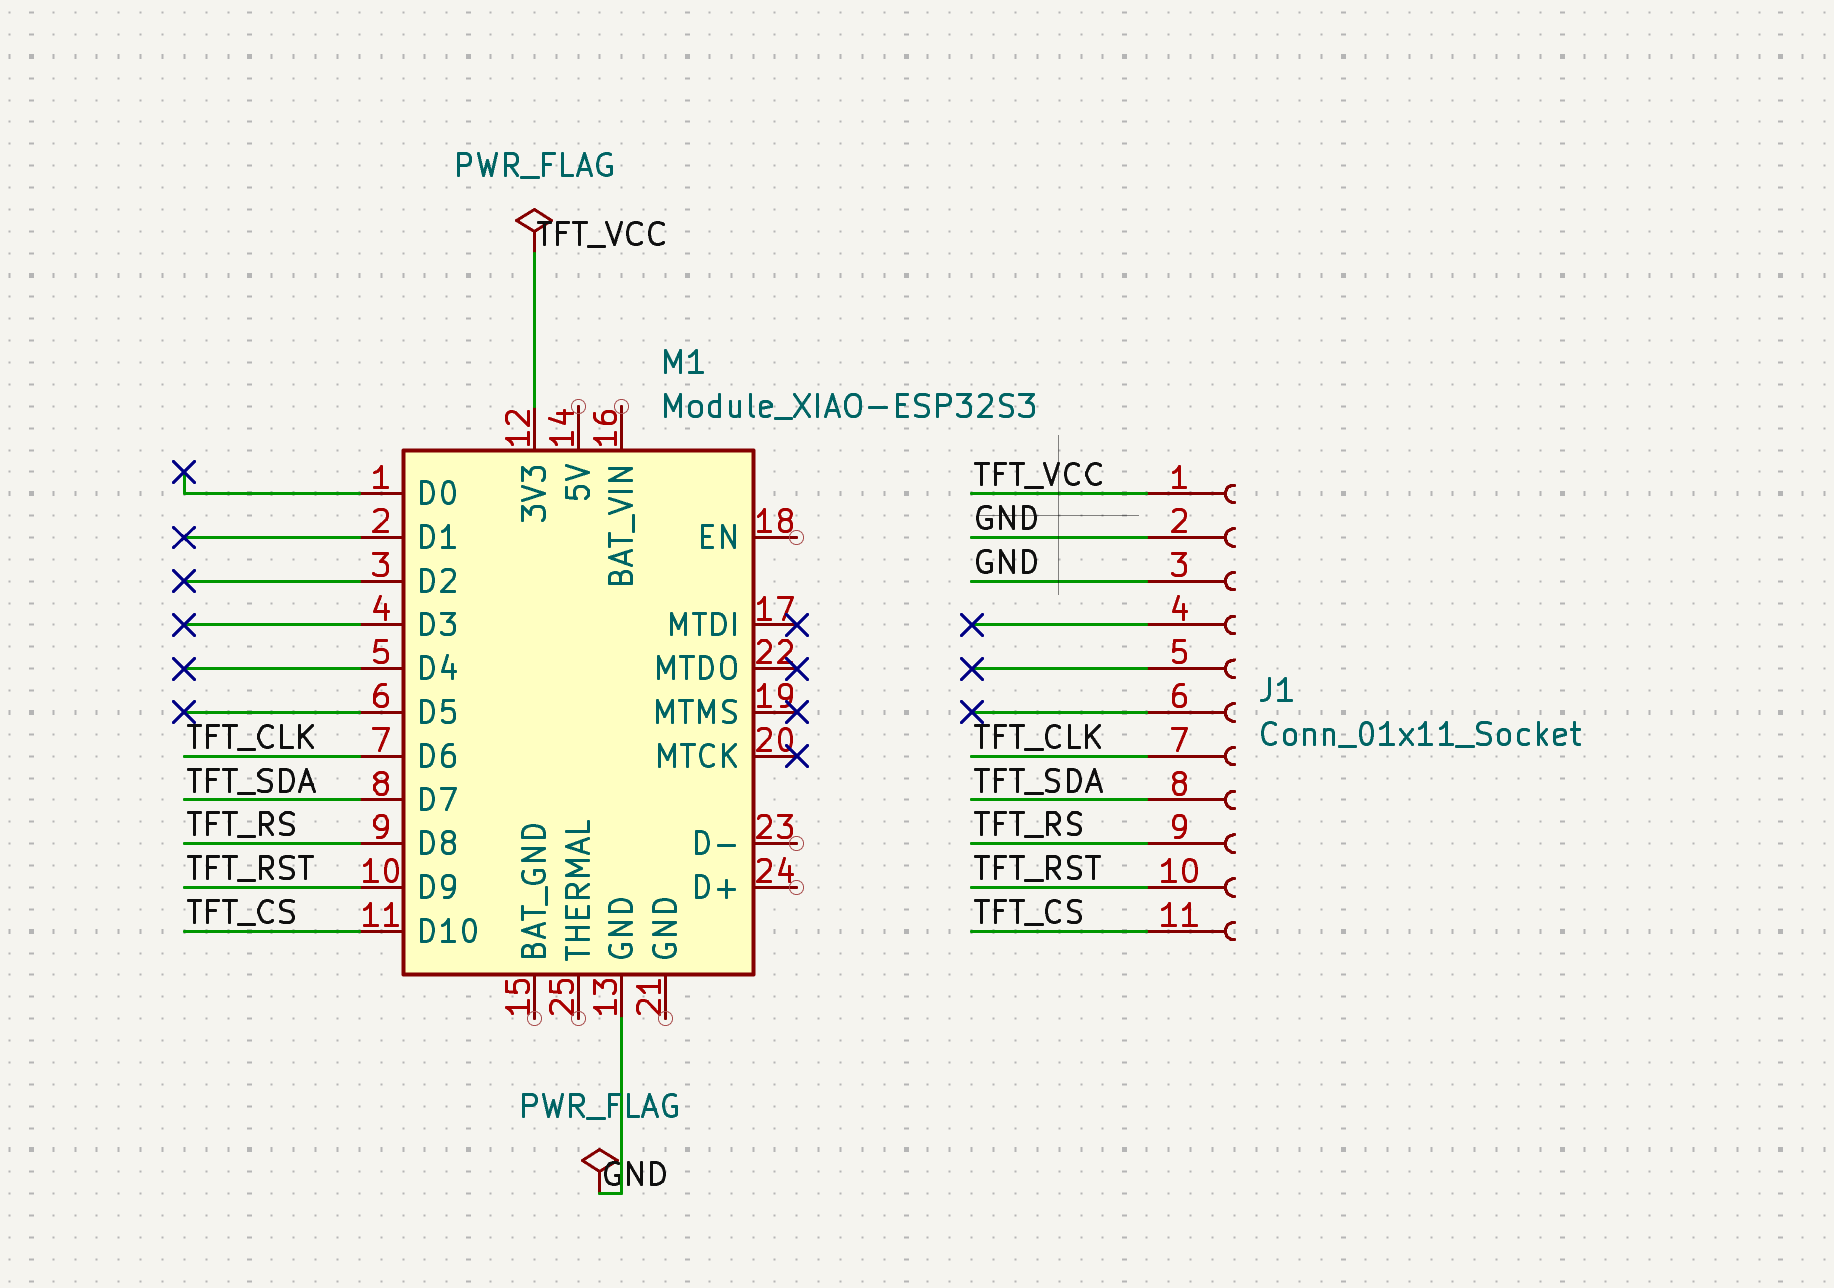This screenshot has width=1834, height=1288.
Task: Click the Module_XIAO-ESP32S3 value label
Action: click(x=849, y=406)
